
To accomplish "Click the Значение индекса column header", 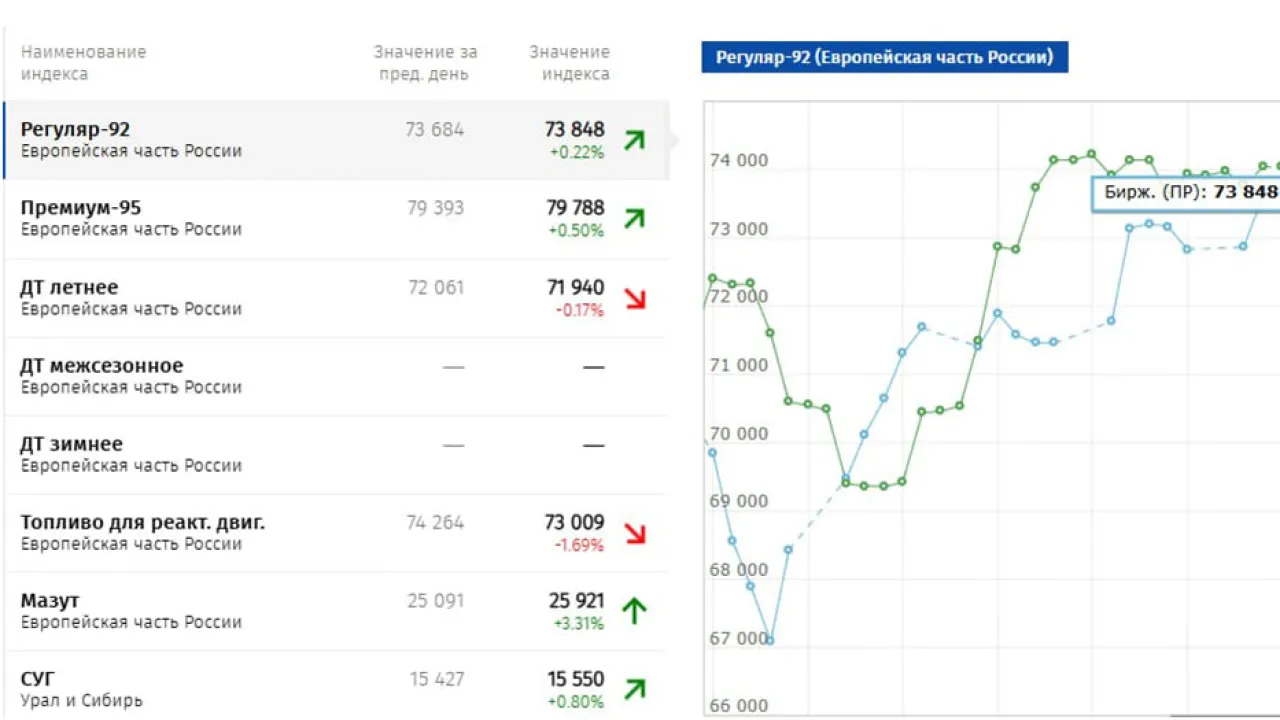I will [x=569, y=63].
